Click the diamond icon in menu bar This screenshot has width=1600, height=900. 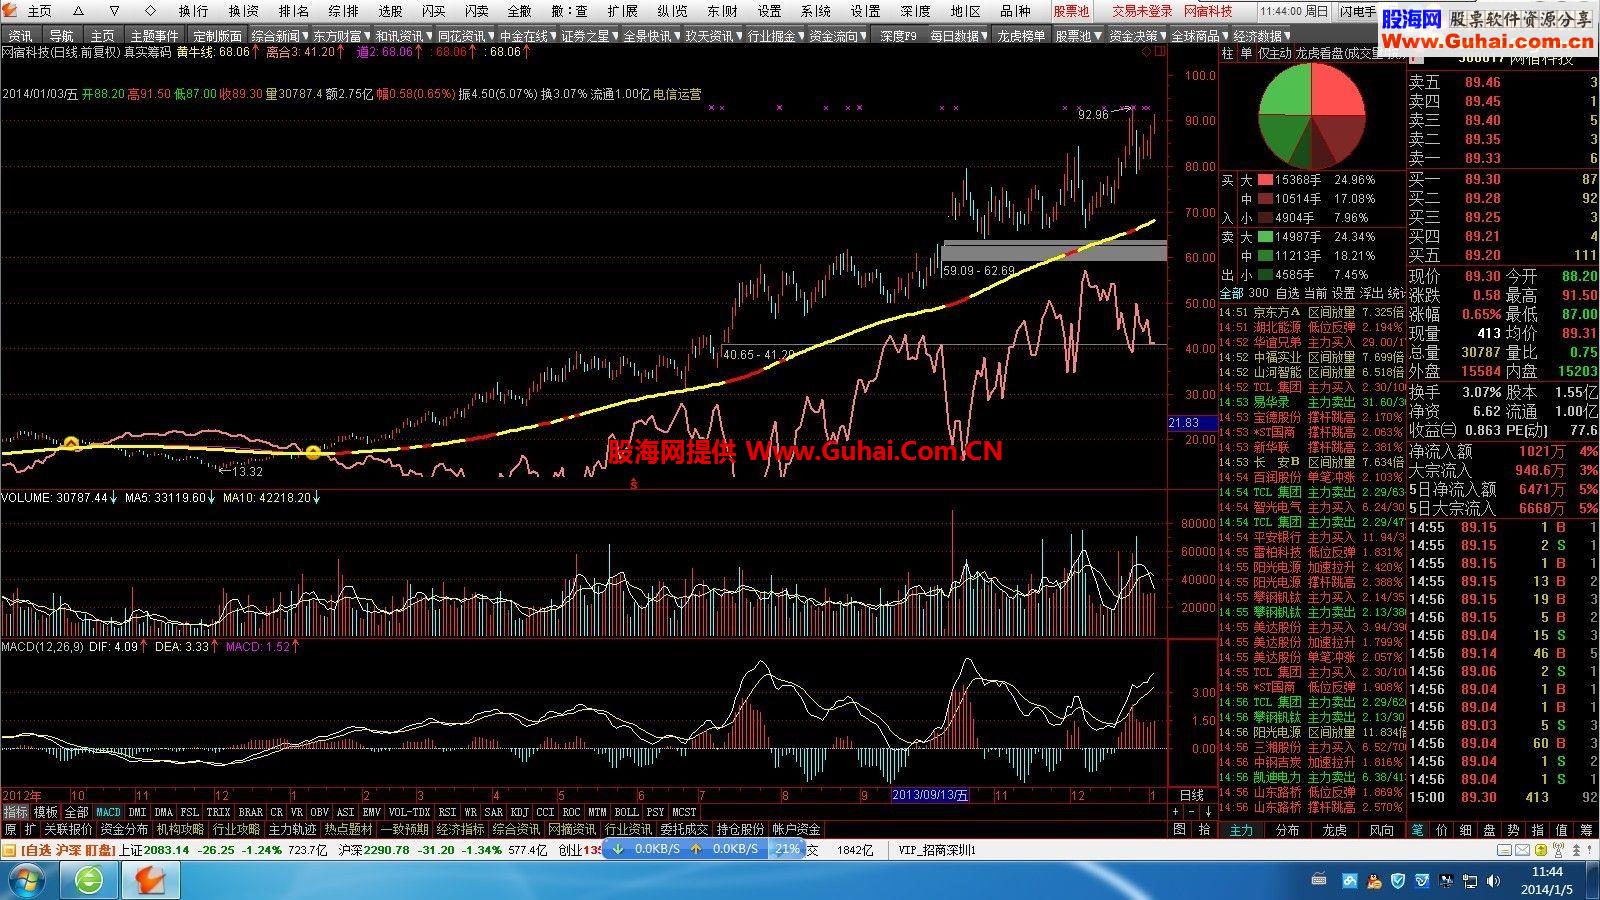point(150,11)
